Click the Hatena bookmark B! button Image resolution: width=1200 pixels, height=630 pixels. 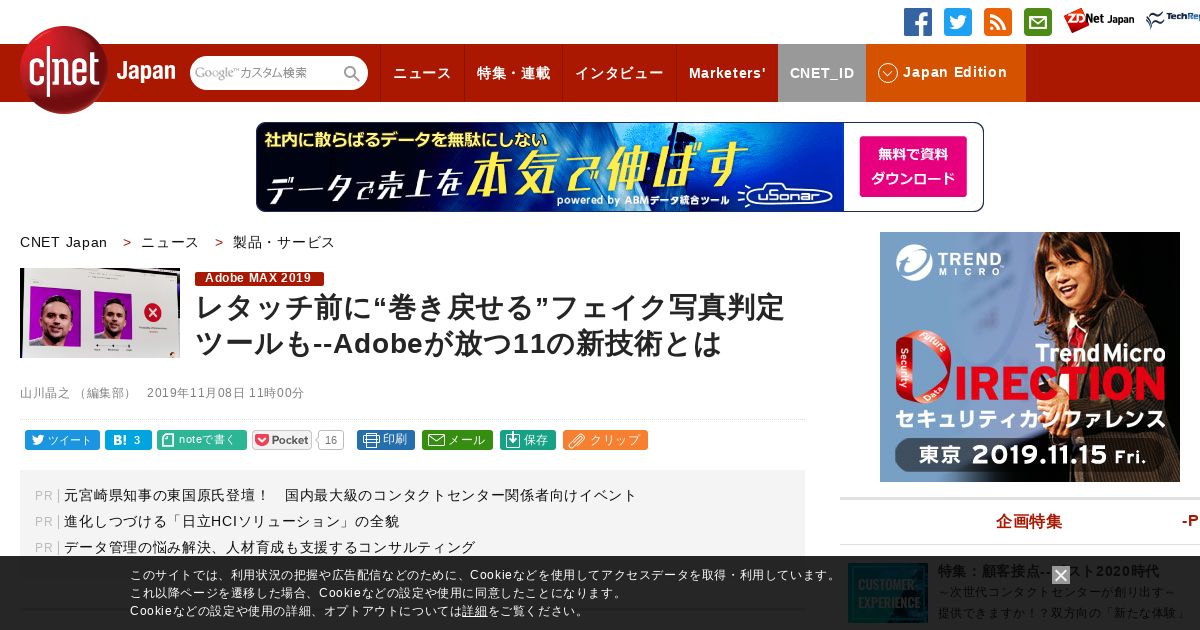(128, 440)
